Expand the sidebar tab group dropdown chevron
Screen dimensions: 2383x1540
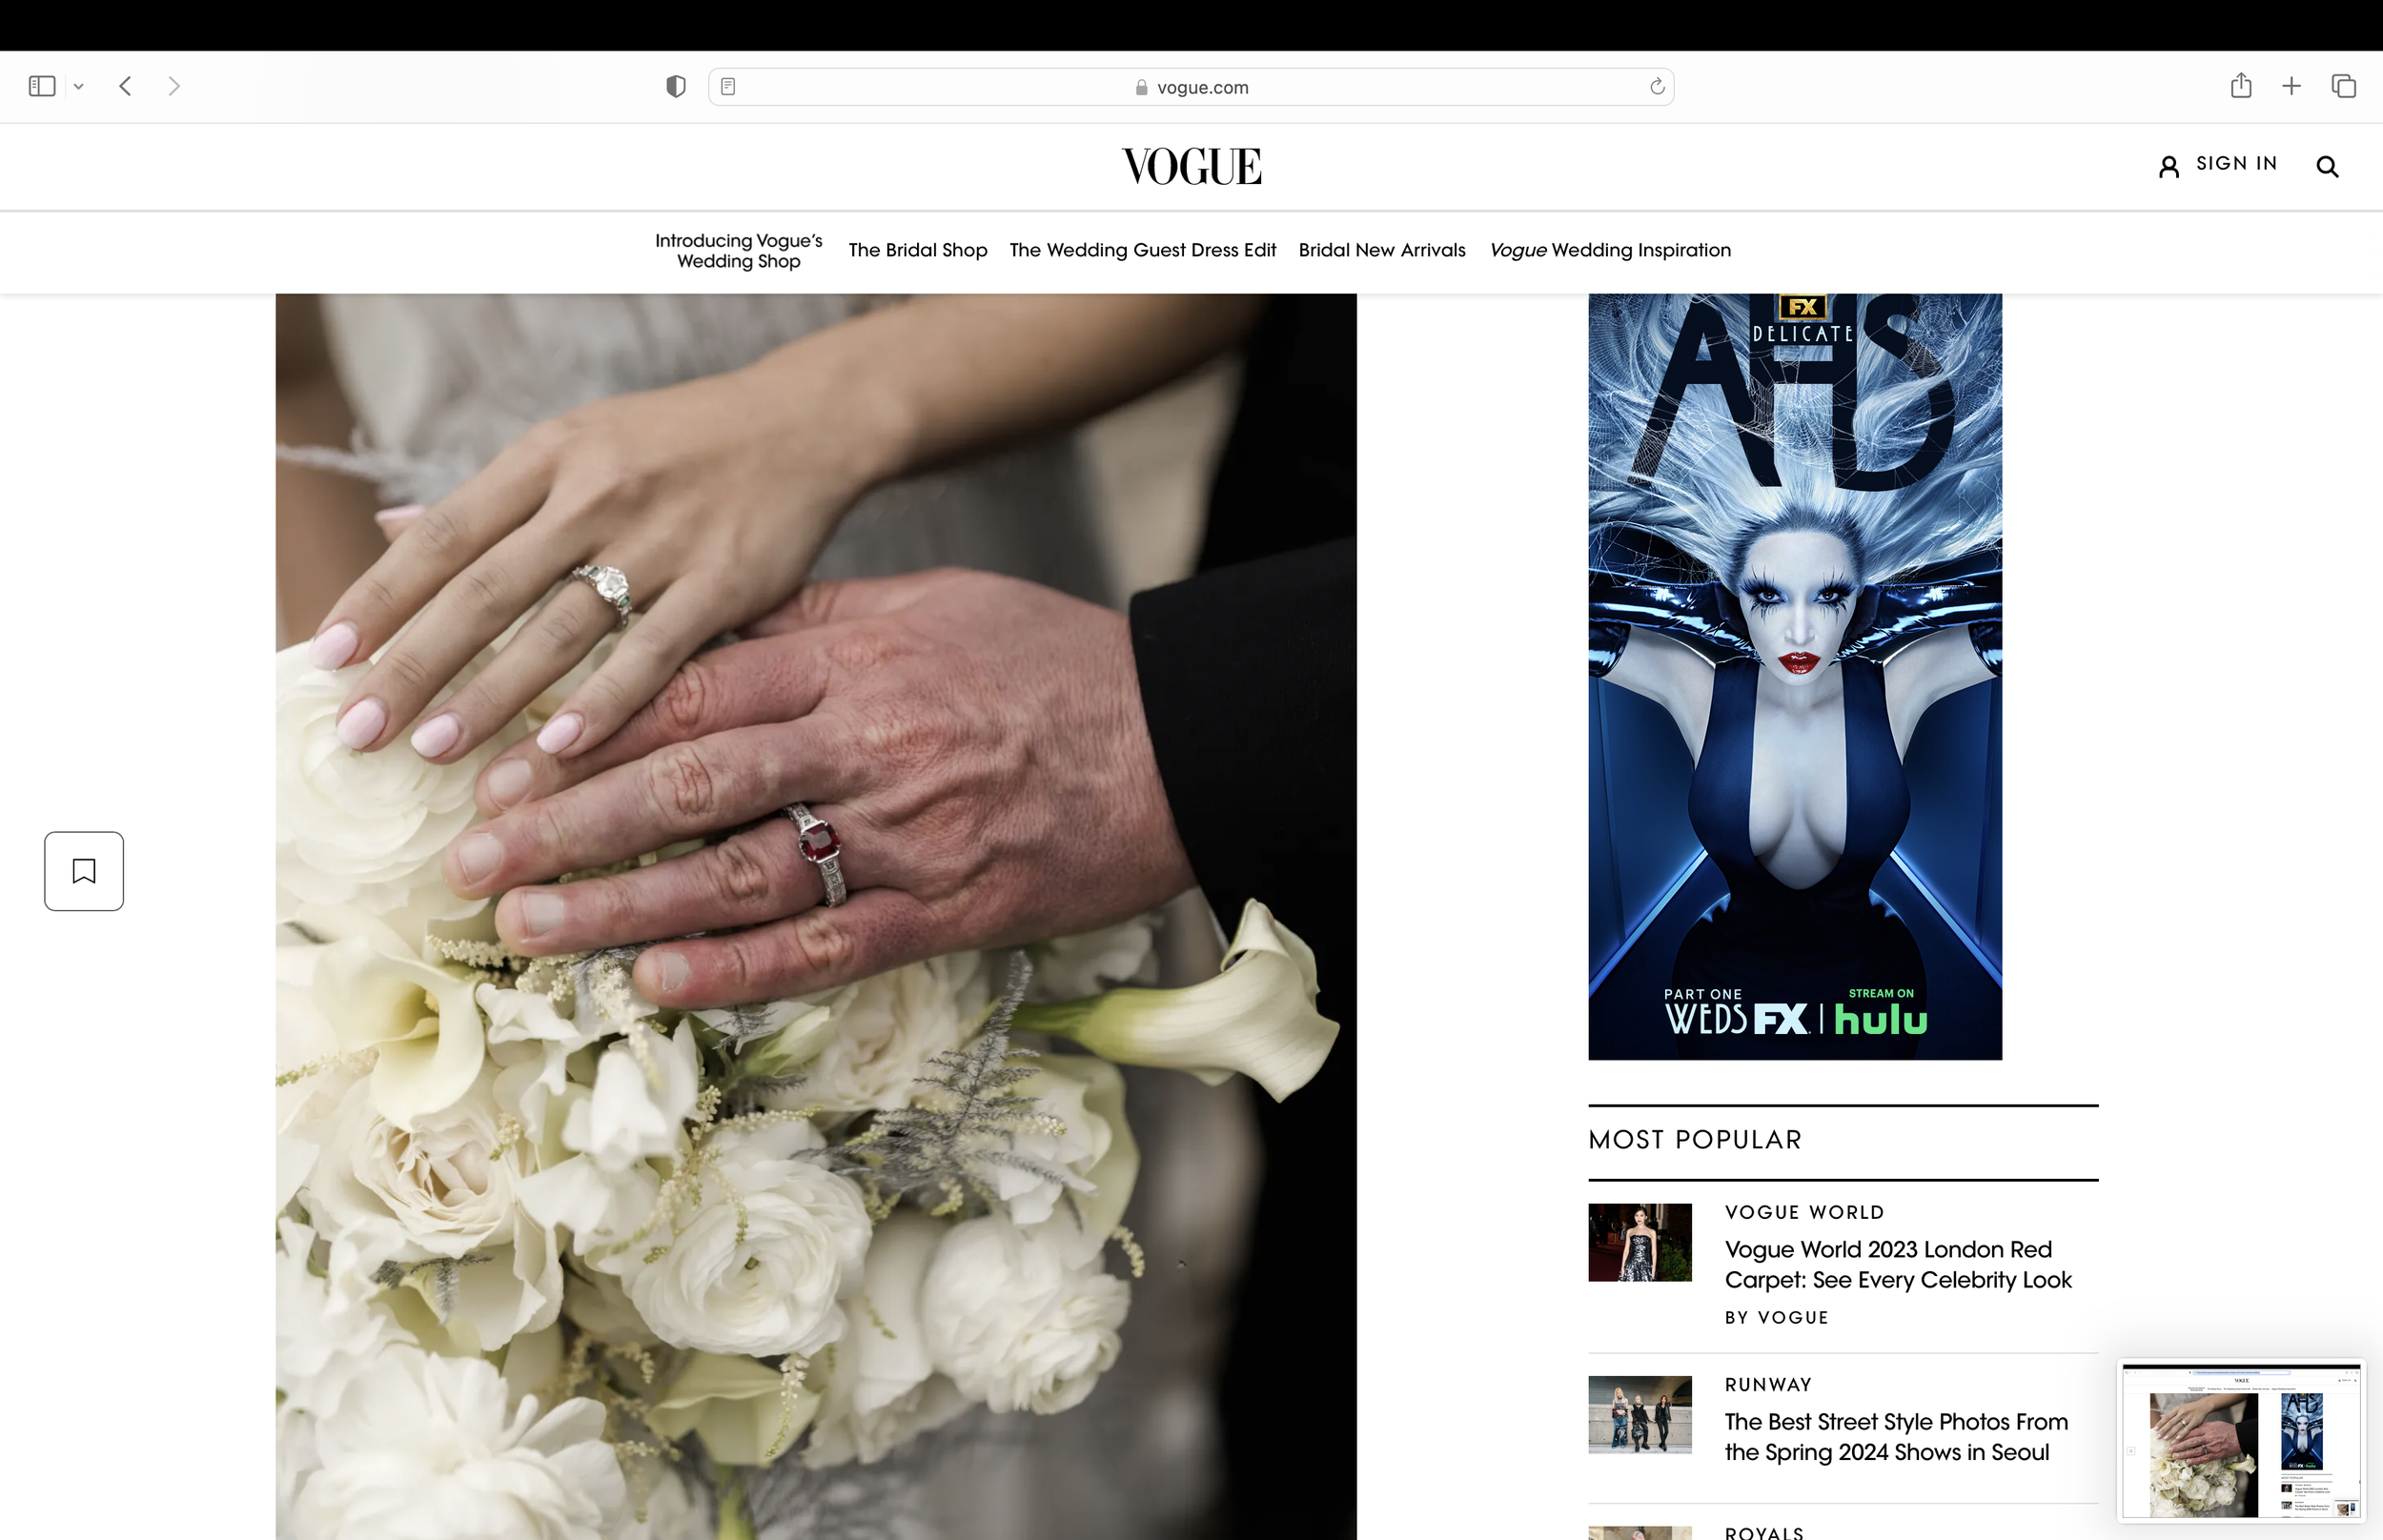[x=79, y=87]
